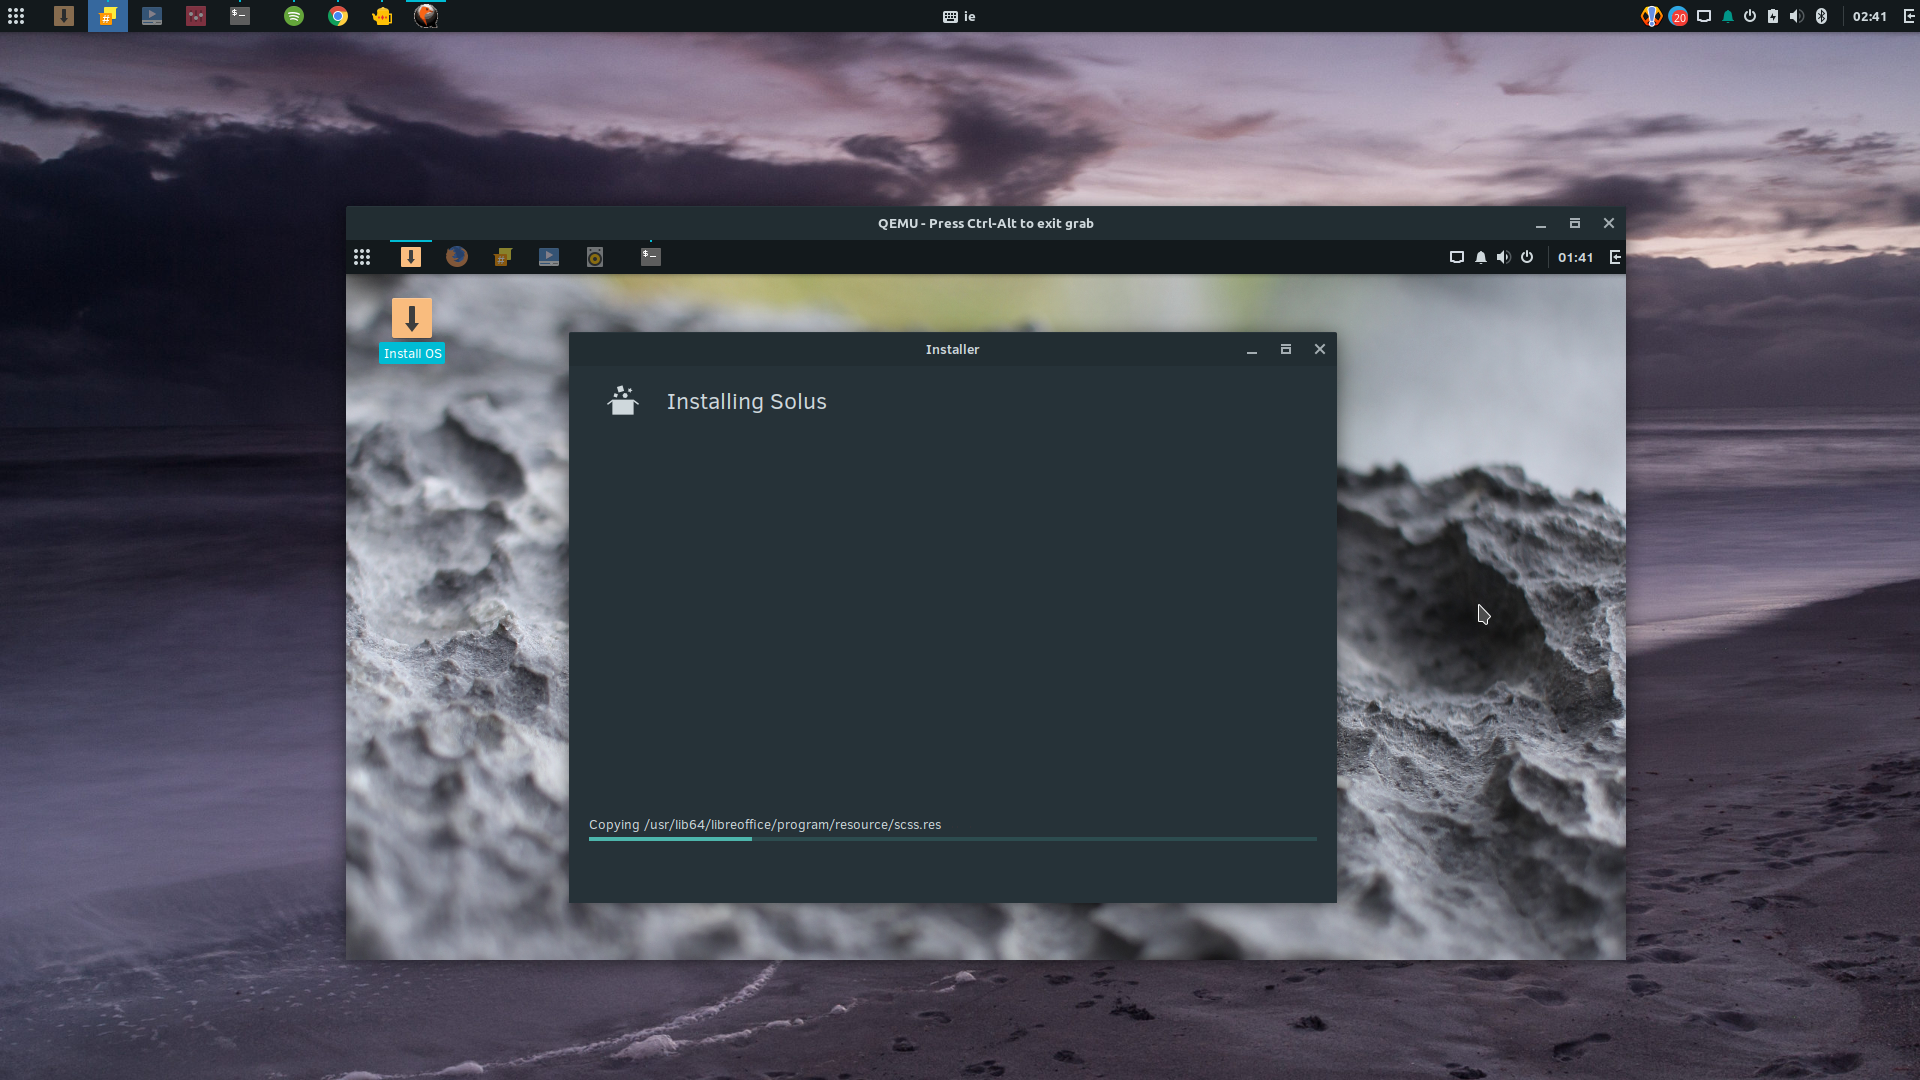Open host notifications bell icon
Screen dimensions: 1920x1080
(x=1727, y=16)
